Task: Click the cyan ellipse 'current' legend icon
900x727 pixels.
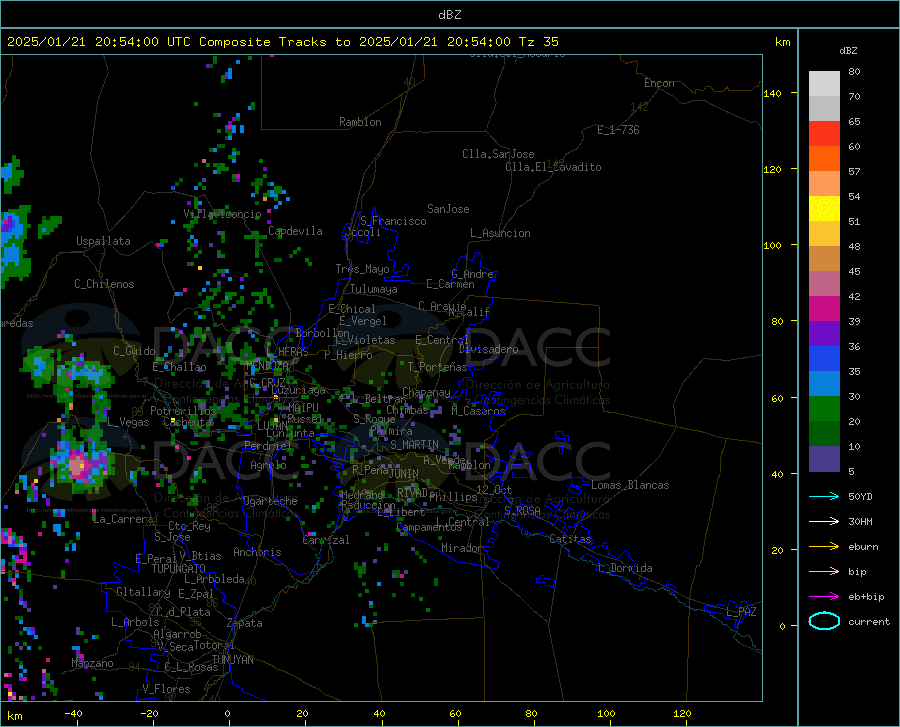Action: coord(824,621)
